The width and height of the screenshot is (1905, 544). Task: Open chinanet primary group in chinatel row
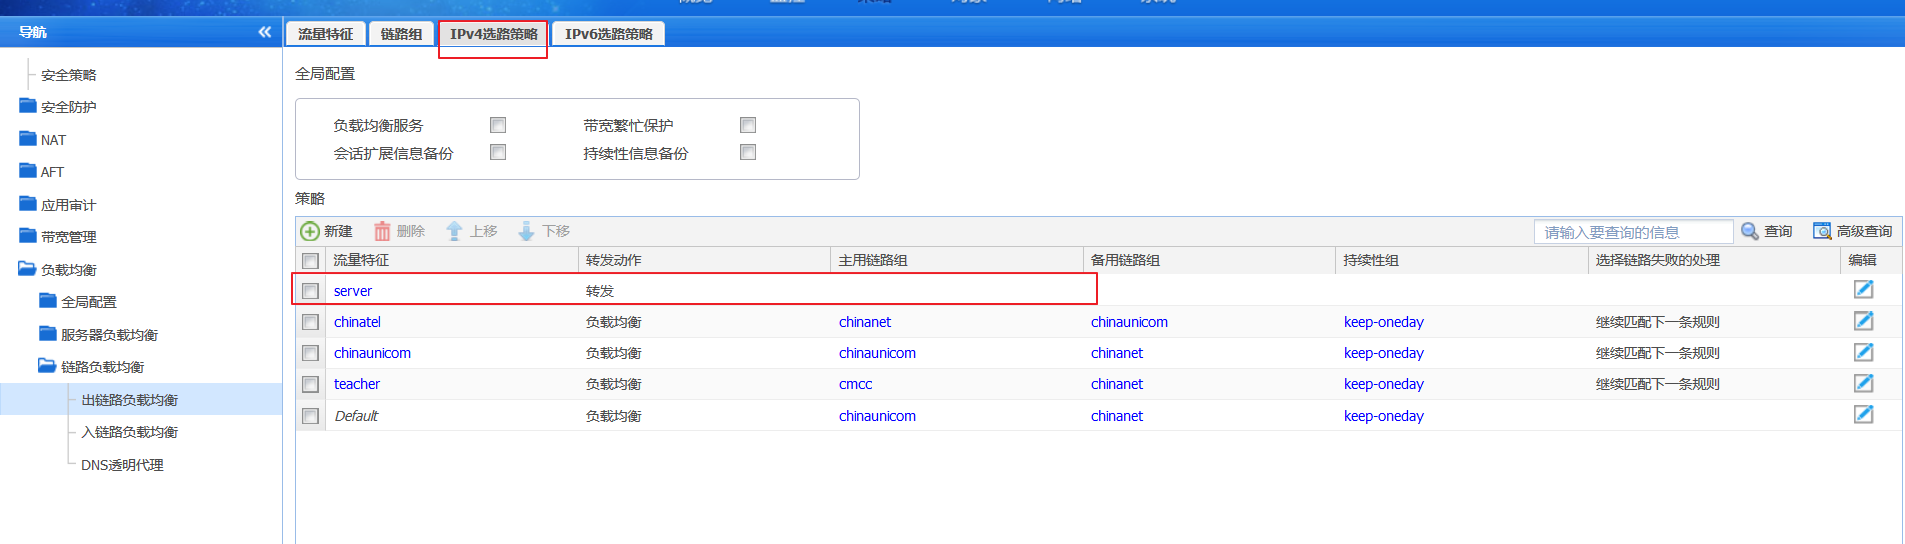click(x=865, y=322)
